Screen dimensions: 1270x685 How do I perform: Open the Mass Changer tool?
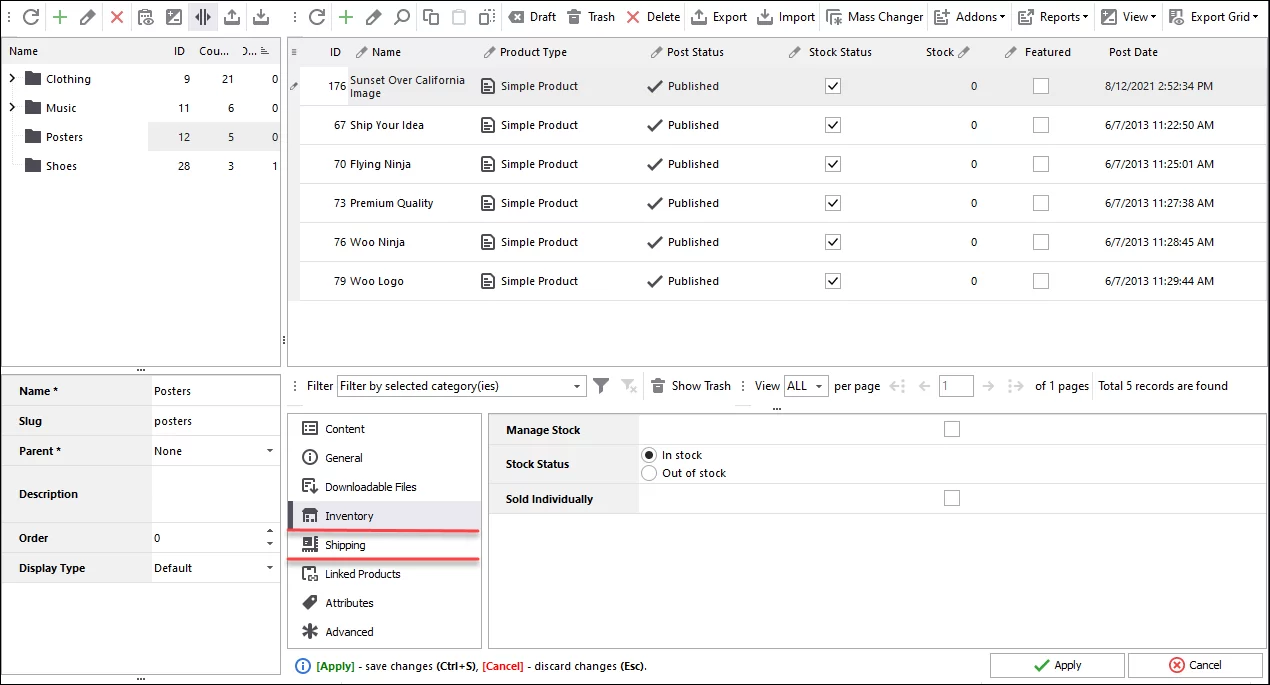point(875,16)
